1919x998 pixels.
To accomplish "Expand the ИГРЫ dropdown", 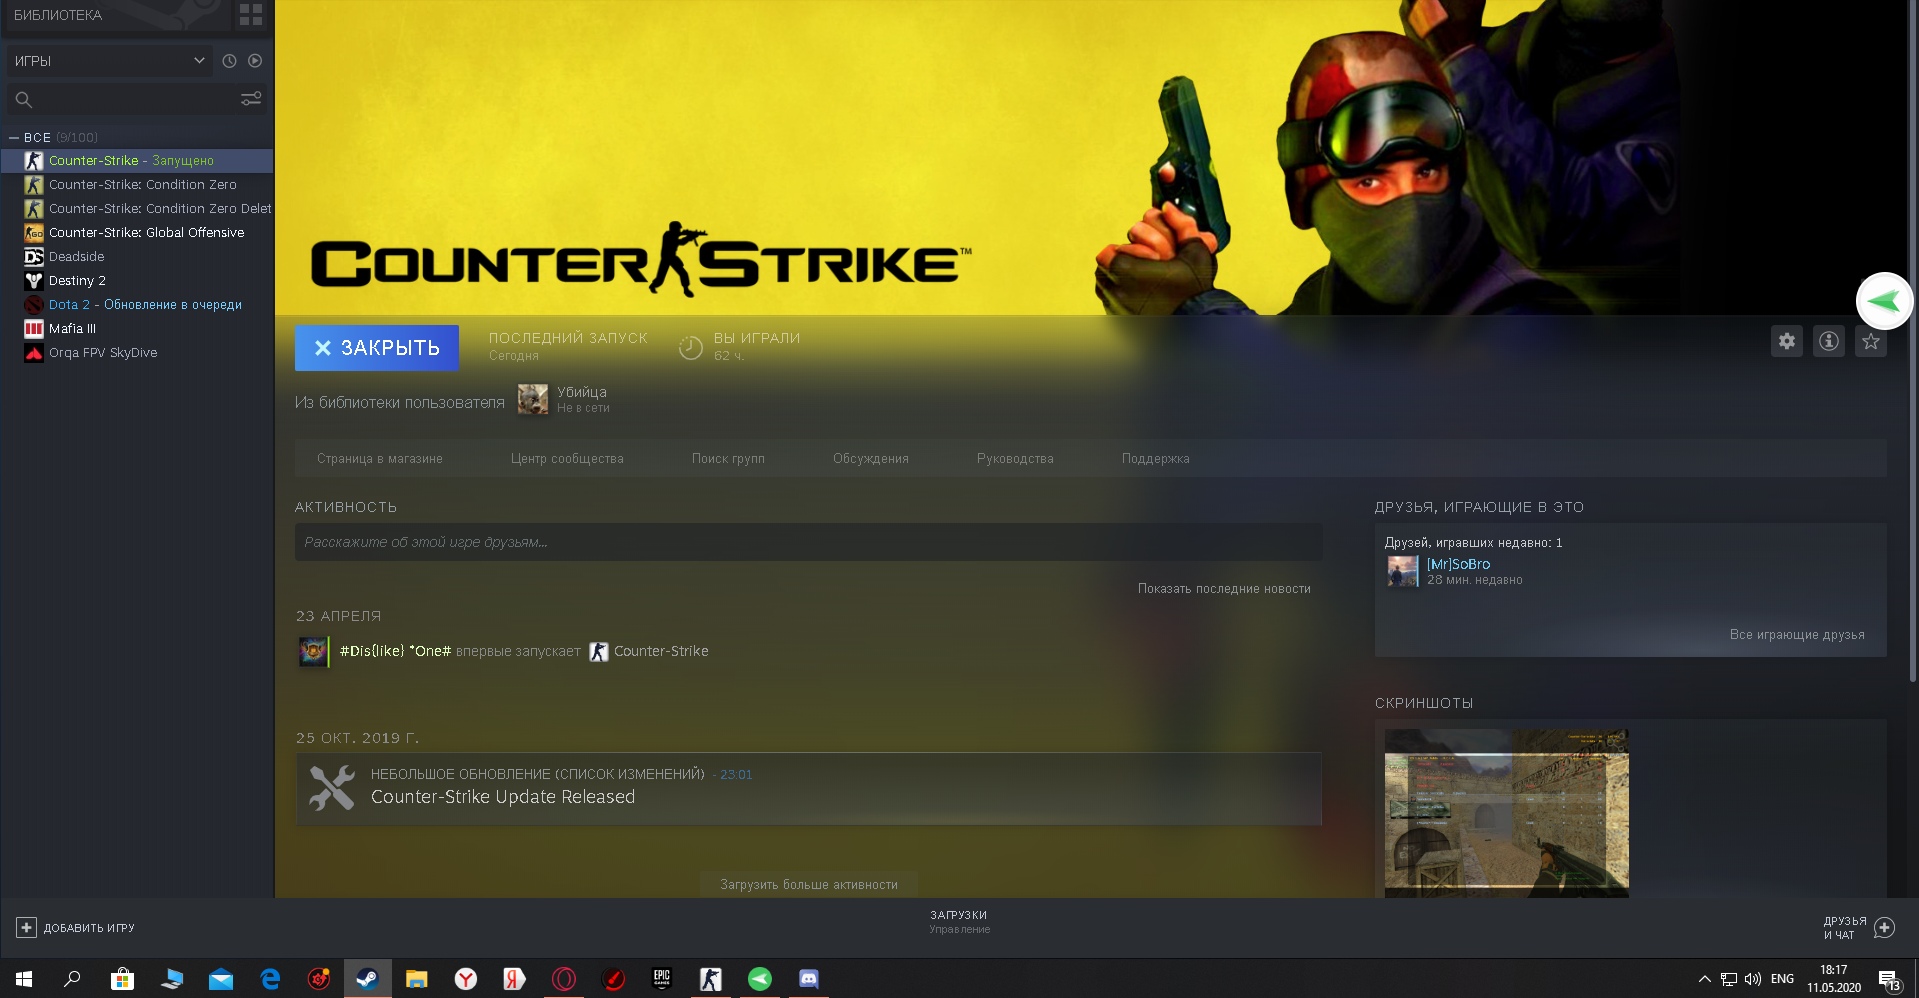I will (x=108, y=61).
